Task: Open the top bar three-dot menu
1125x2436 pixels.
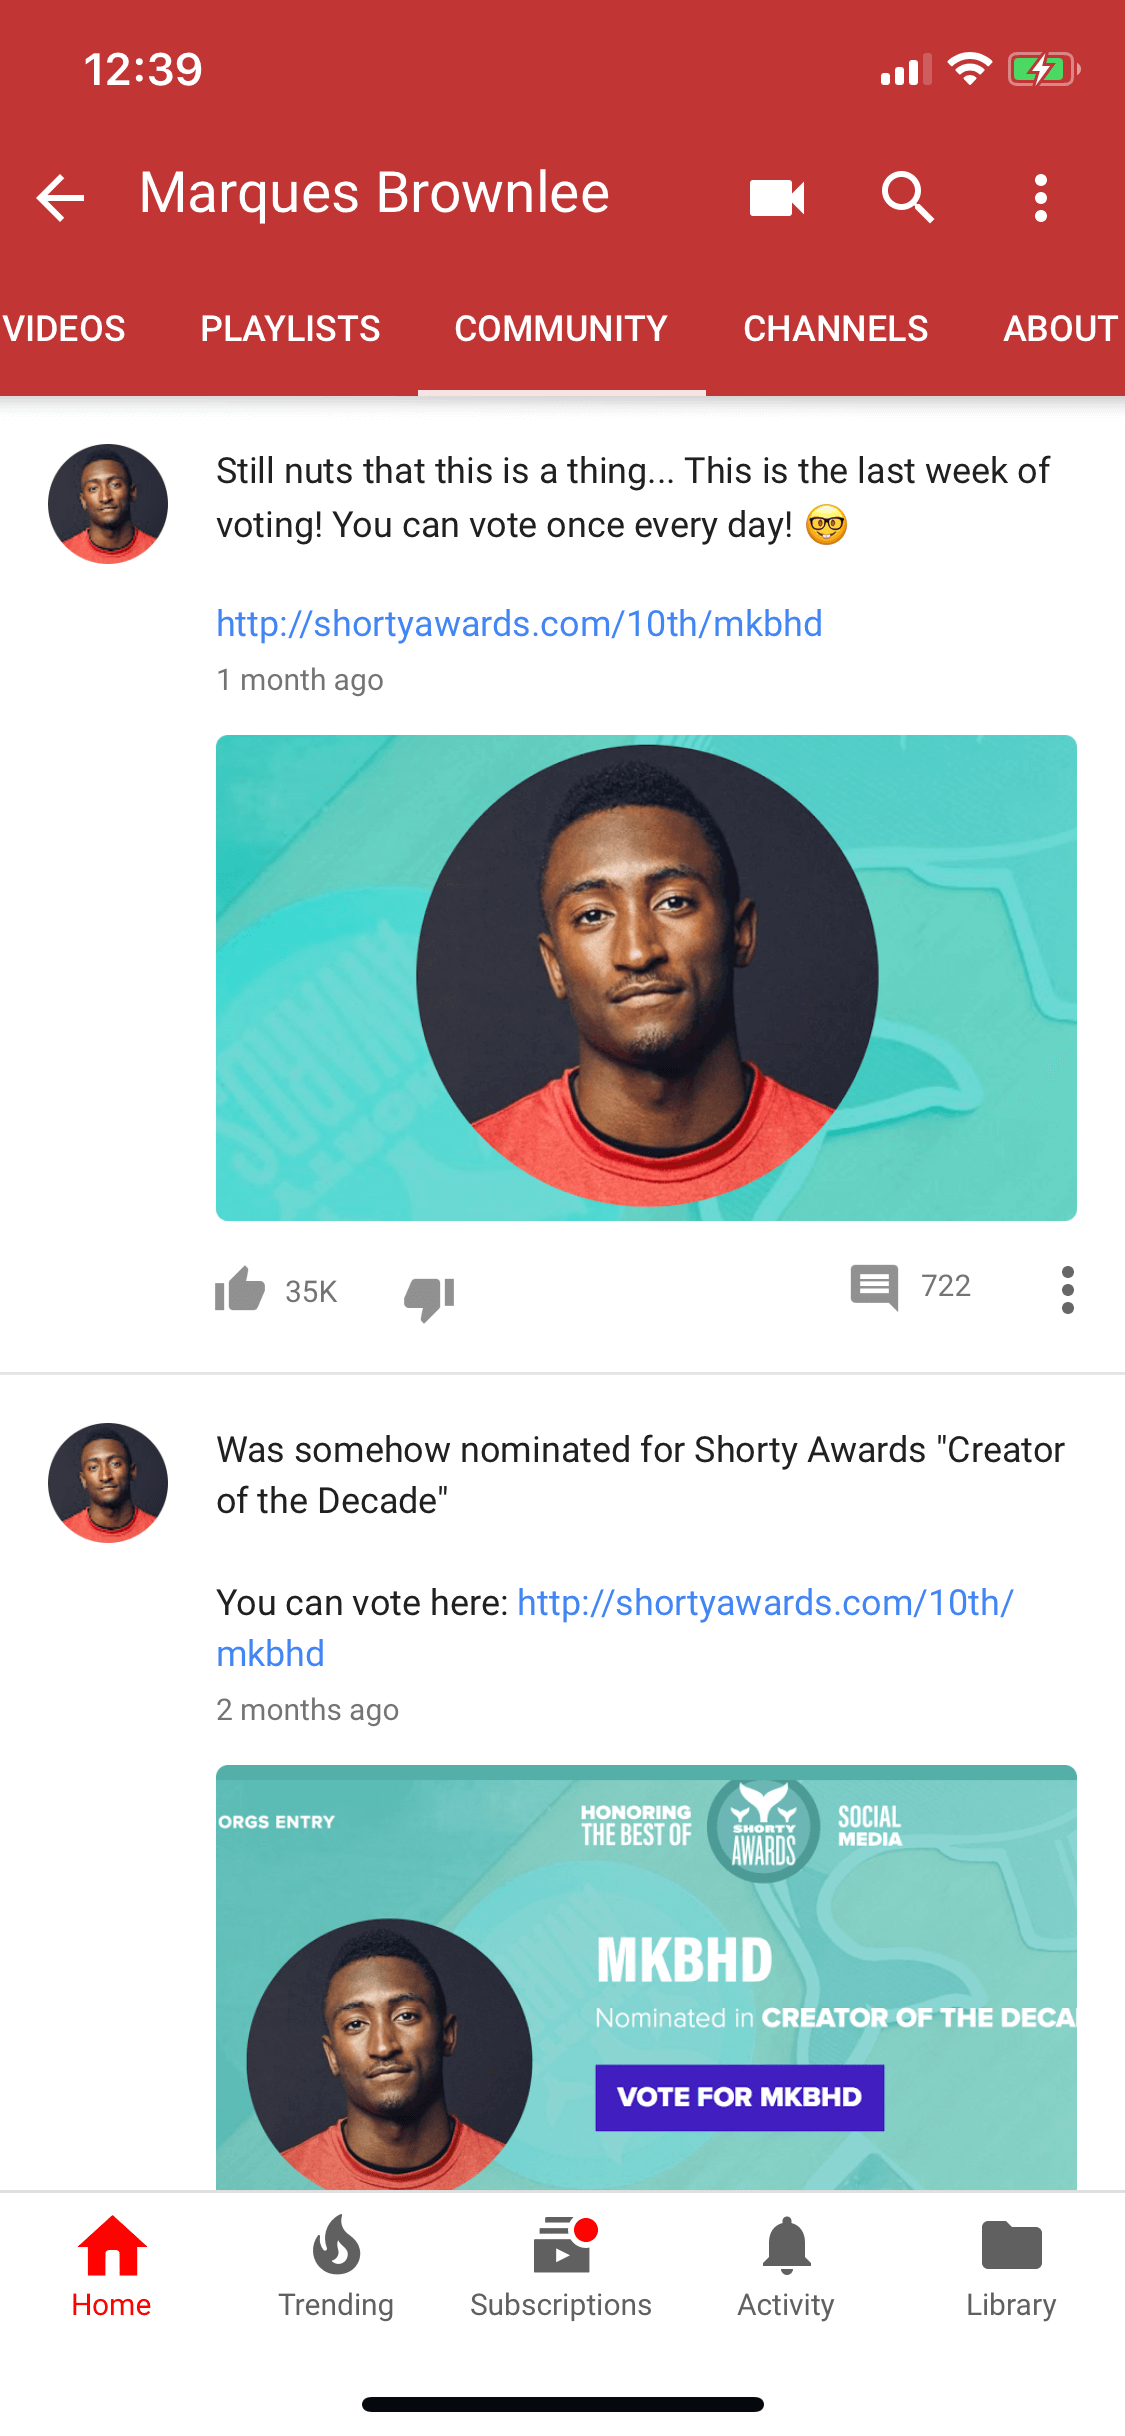Action: point(1041,197)
